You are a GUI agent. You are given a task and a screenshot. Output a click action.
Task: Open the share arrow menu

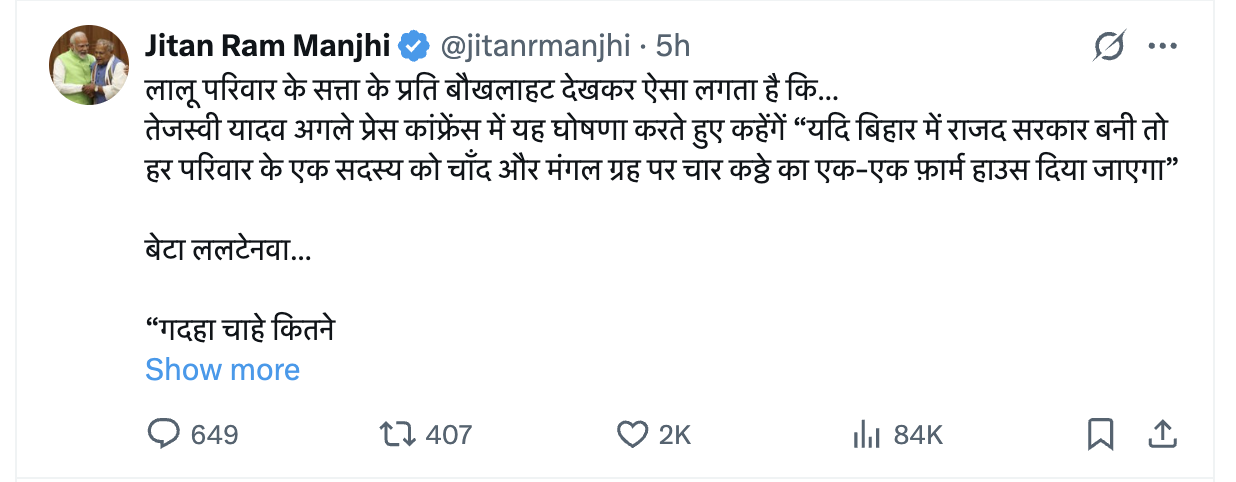pos(1162,434)
